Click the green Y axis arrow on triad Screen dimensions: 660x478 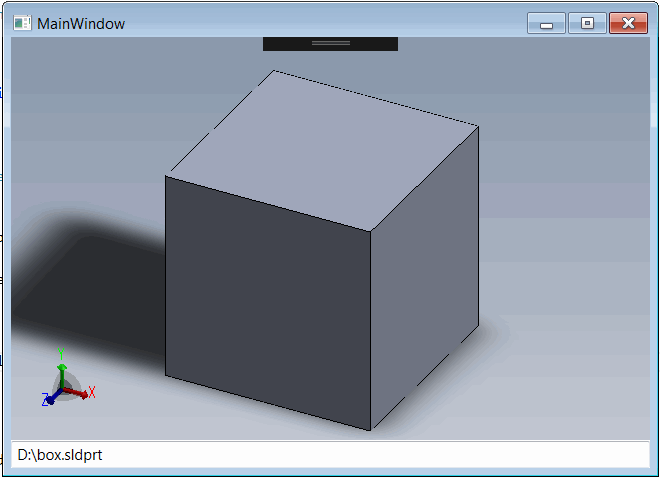pos(61,367)
